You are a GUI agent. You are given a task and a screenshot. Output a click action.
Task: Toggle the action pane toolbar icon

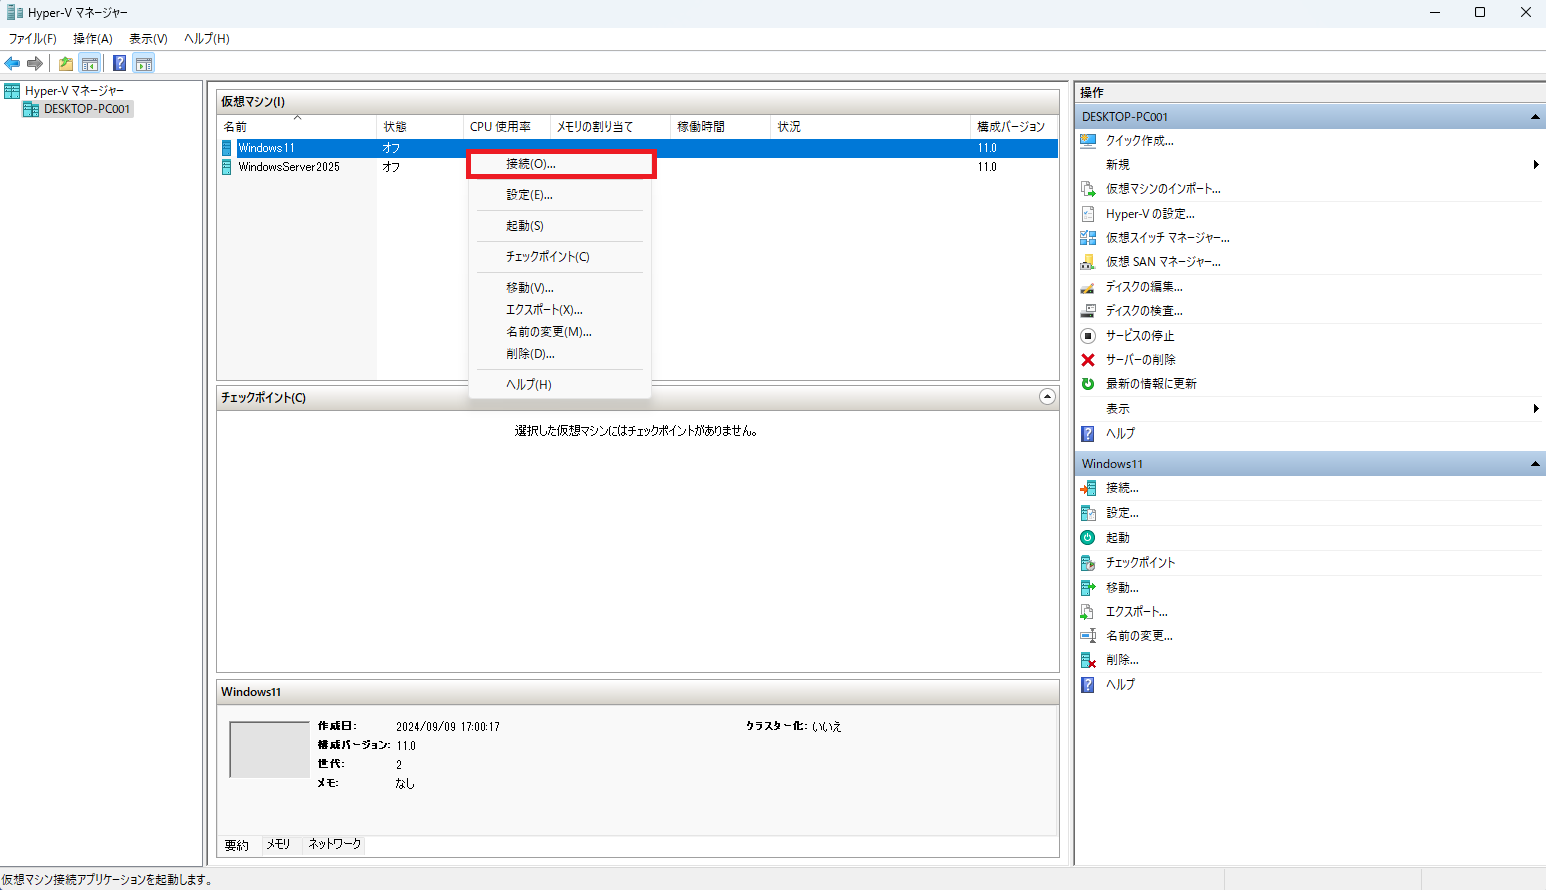(x=144, y=64)
